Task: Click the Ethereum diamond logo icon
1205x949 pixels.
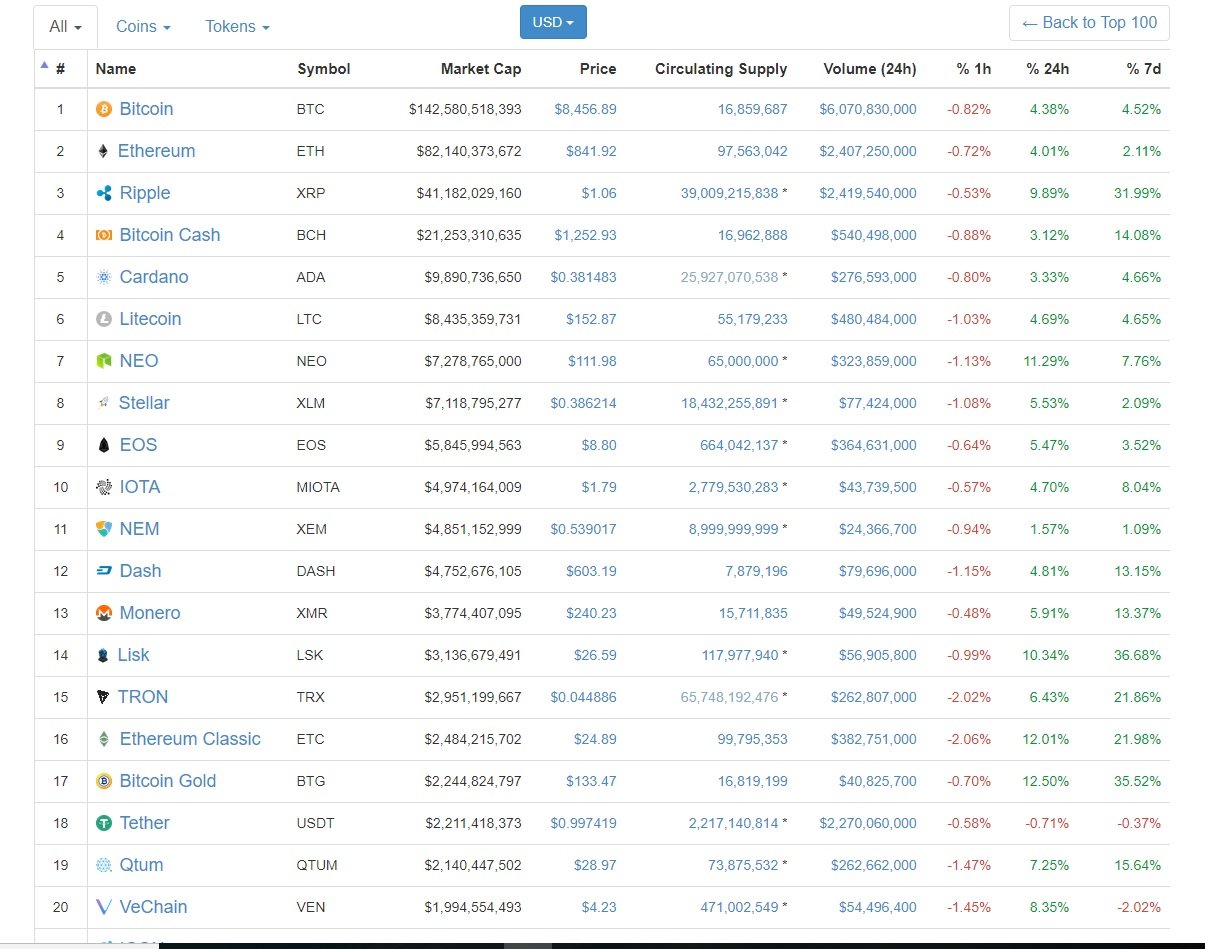Action: (x=103, y=151)
